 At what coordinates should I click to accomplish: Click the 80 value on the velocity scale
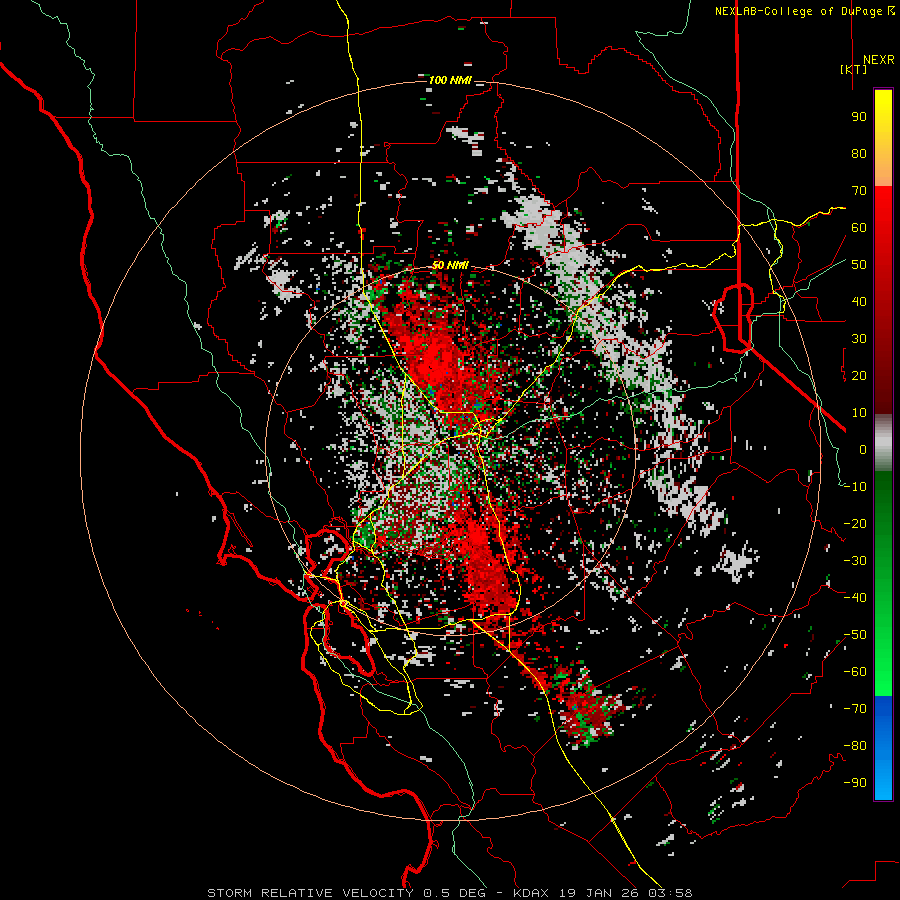[x=859, y=154]
